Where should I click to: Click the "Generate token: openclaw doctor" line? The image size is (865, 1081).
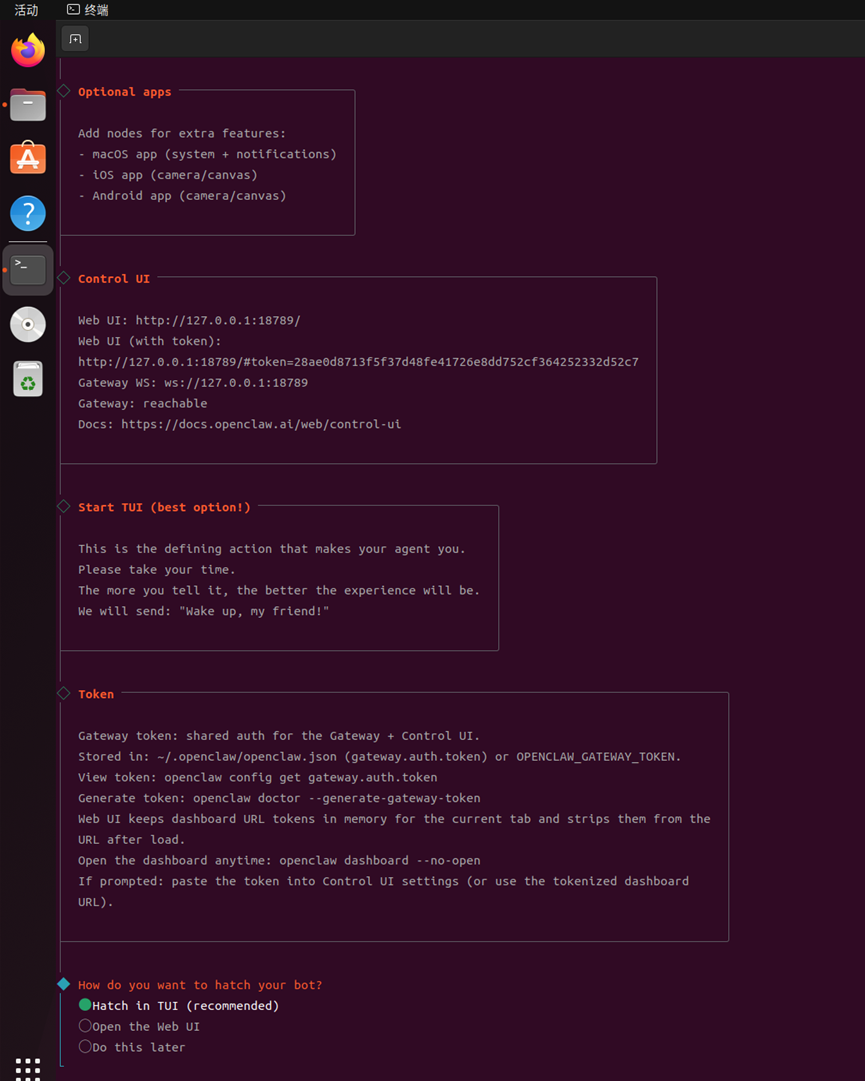point(279,798)
